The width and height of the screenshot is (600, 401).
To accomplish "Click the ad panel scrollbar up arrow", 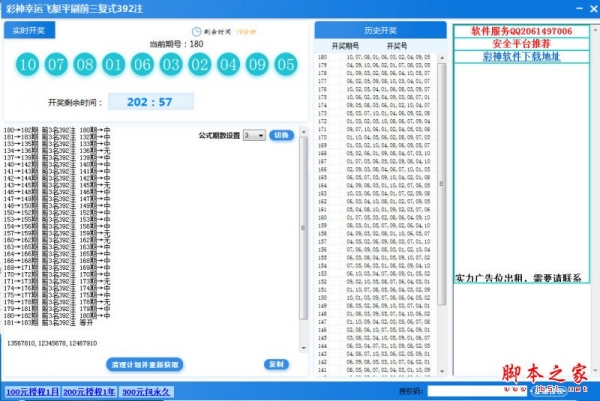I will point(595,29).
